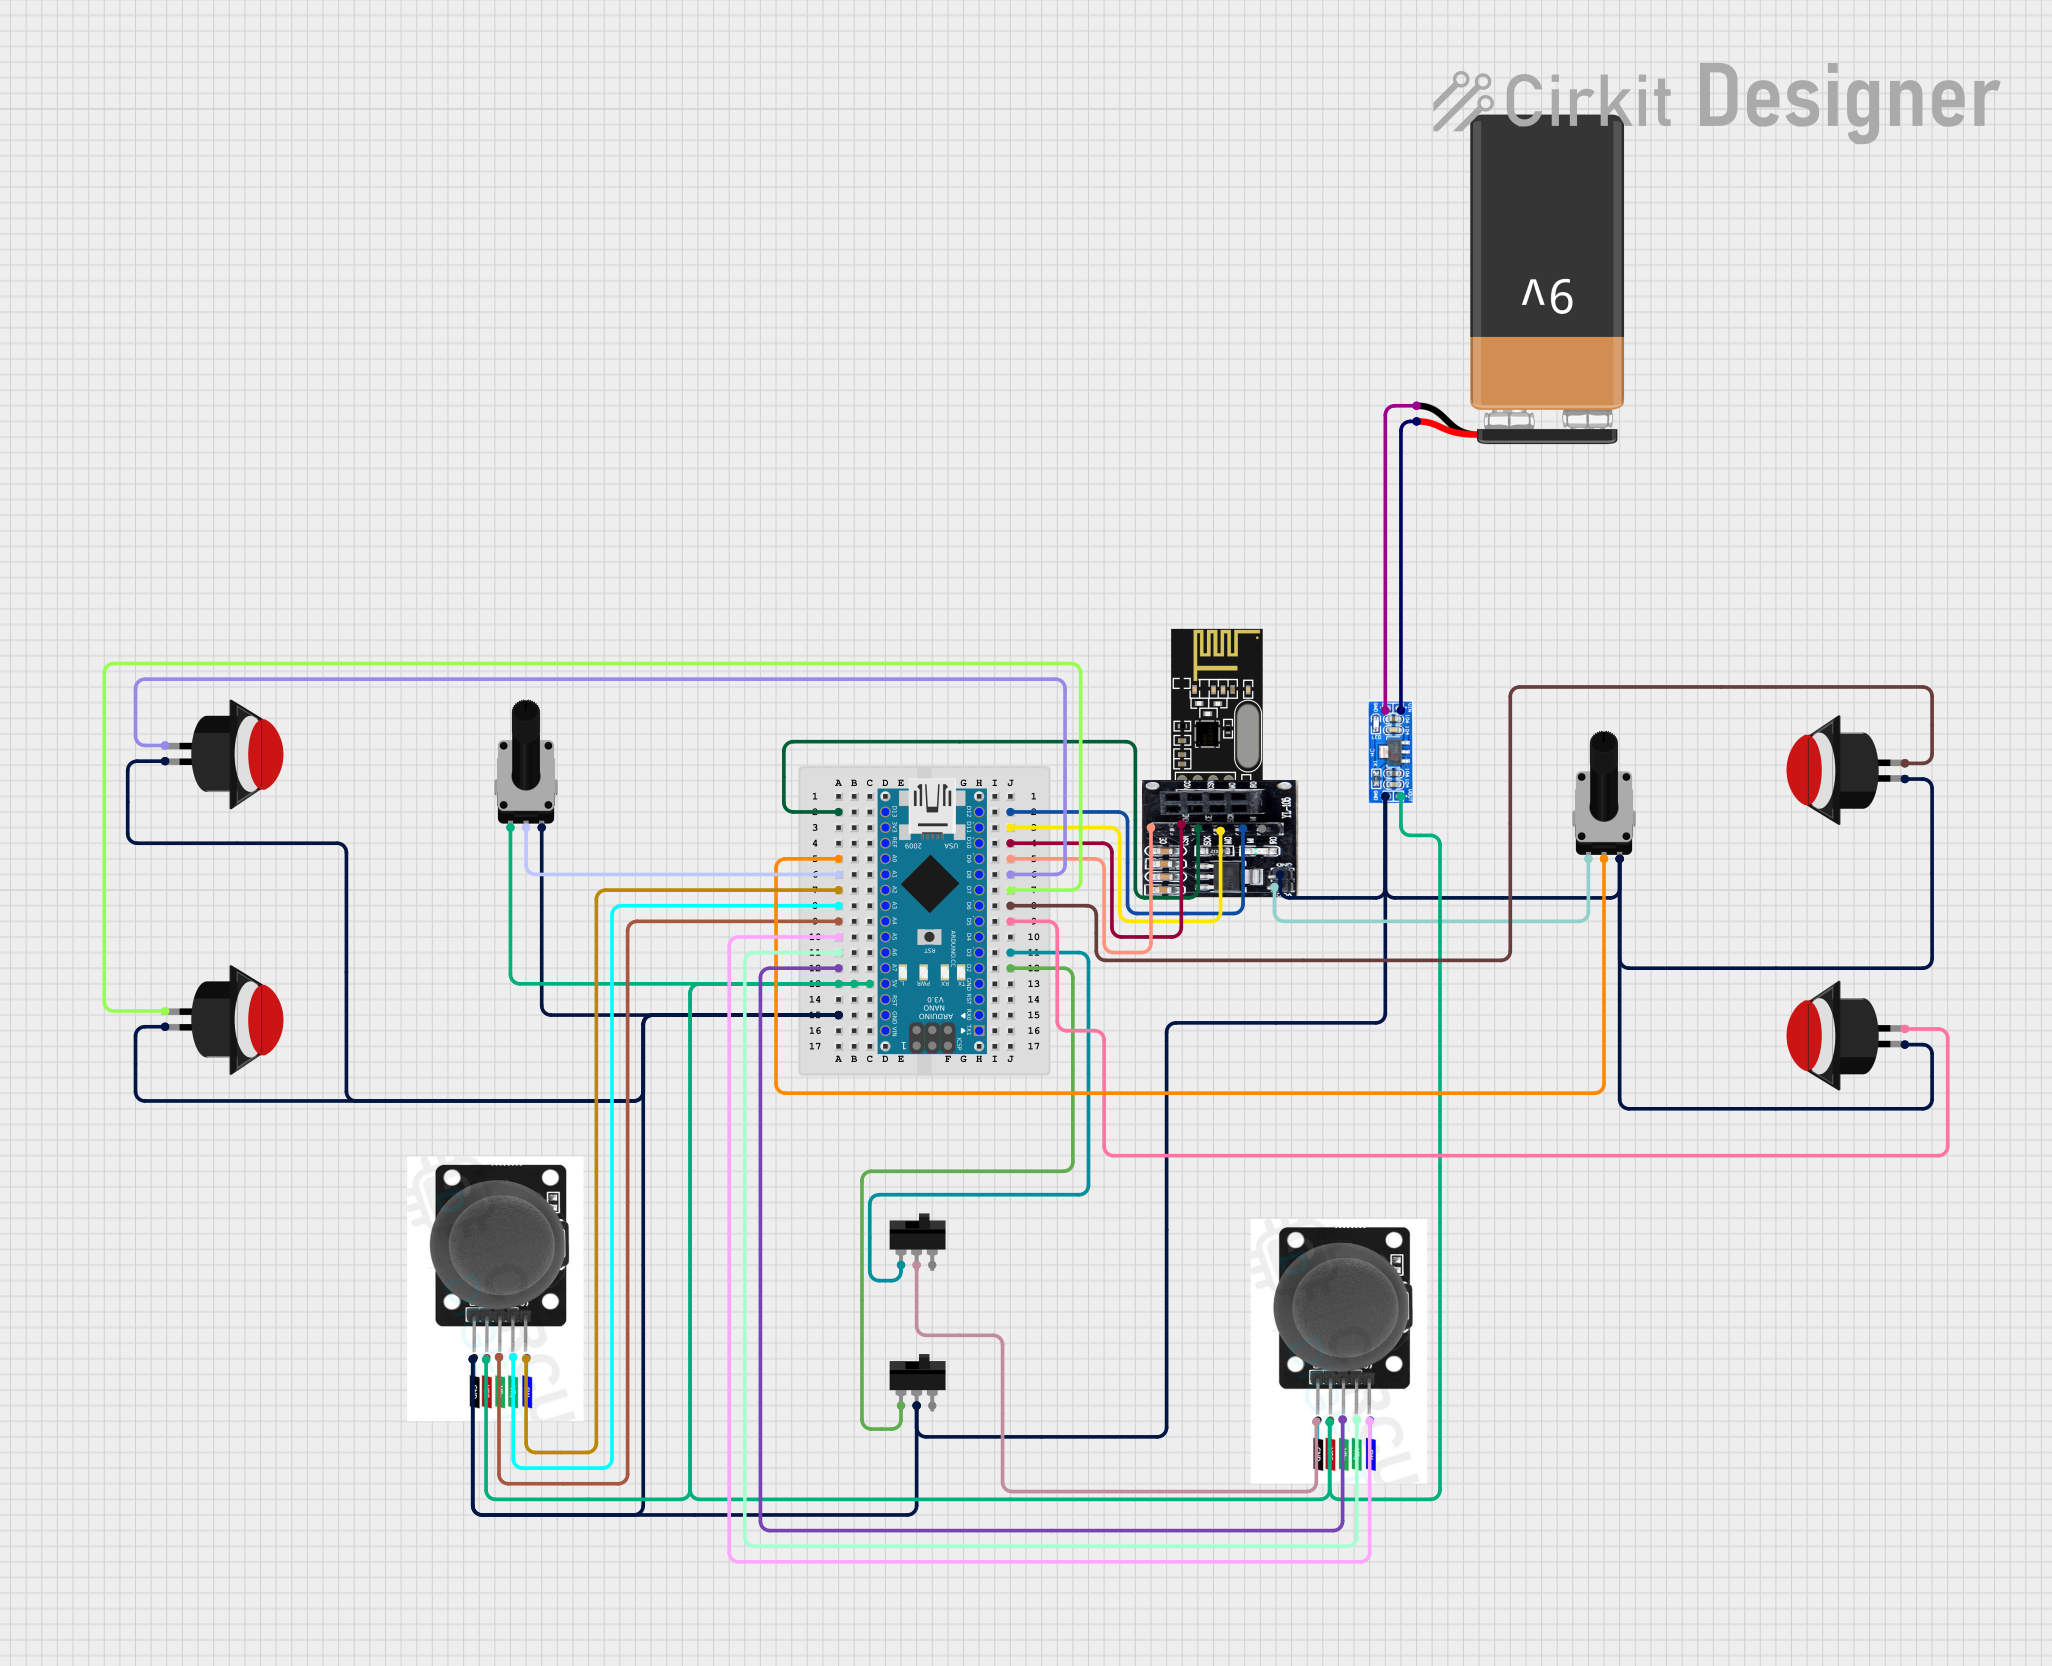
Task: Click the NRF24L01 radio module
Action: [1217, 704]
